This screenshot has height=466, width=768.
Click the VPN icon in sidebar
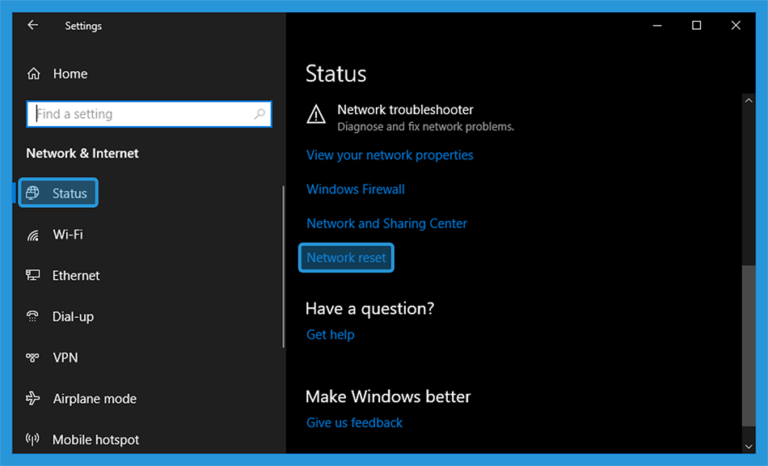click(x=33, y=357)
